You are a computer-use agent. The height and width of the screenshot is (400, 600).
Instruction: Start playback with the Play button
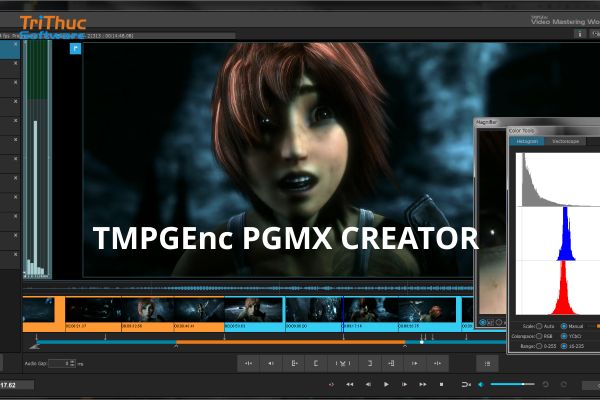[x=386, y=384]
